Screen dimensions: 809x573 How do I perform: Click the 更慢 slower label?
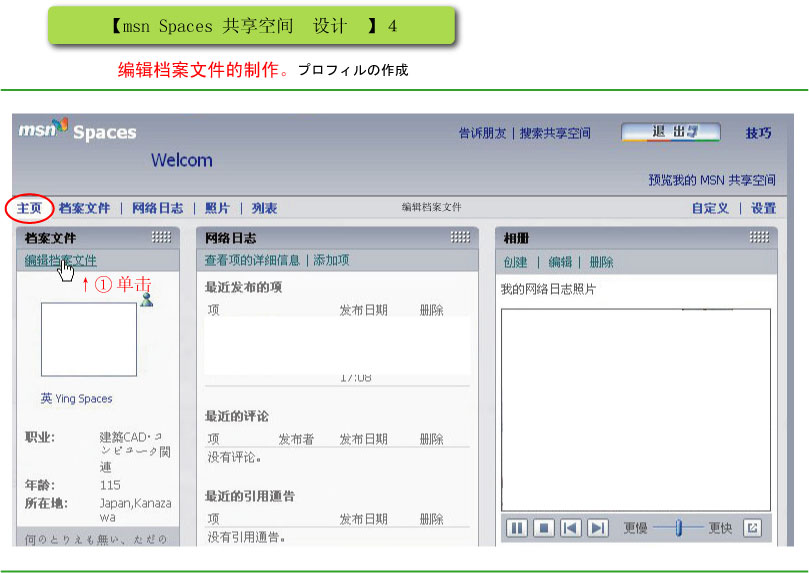pos(635,528)
